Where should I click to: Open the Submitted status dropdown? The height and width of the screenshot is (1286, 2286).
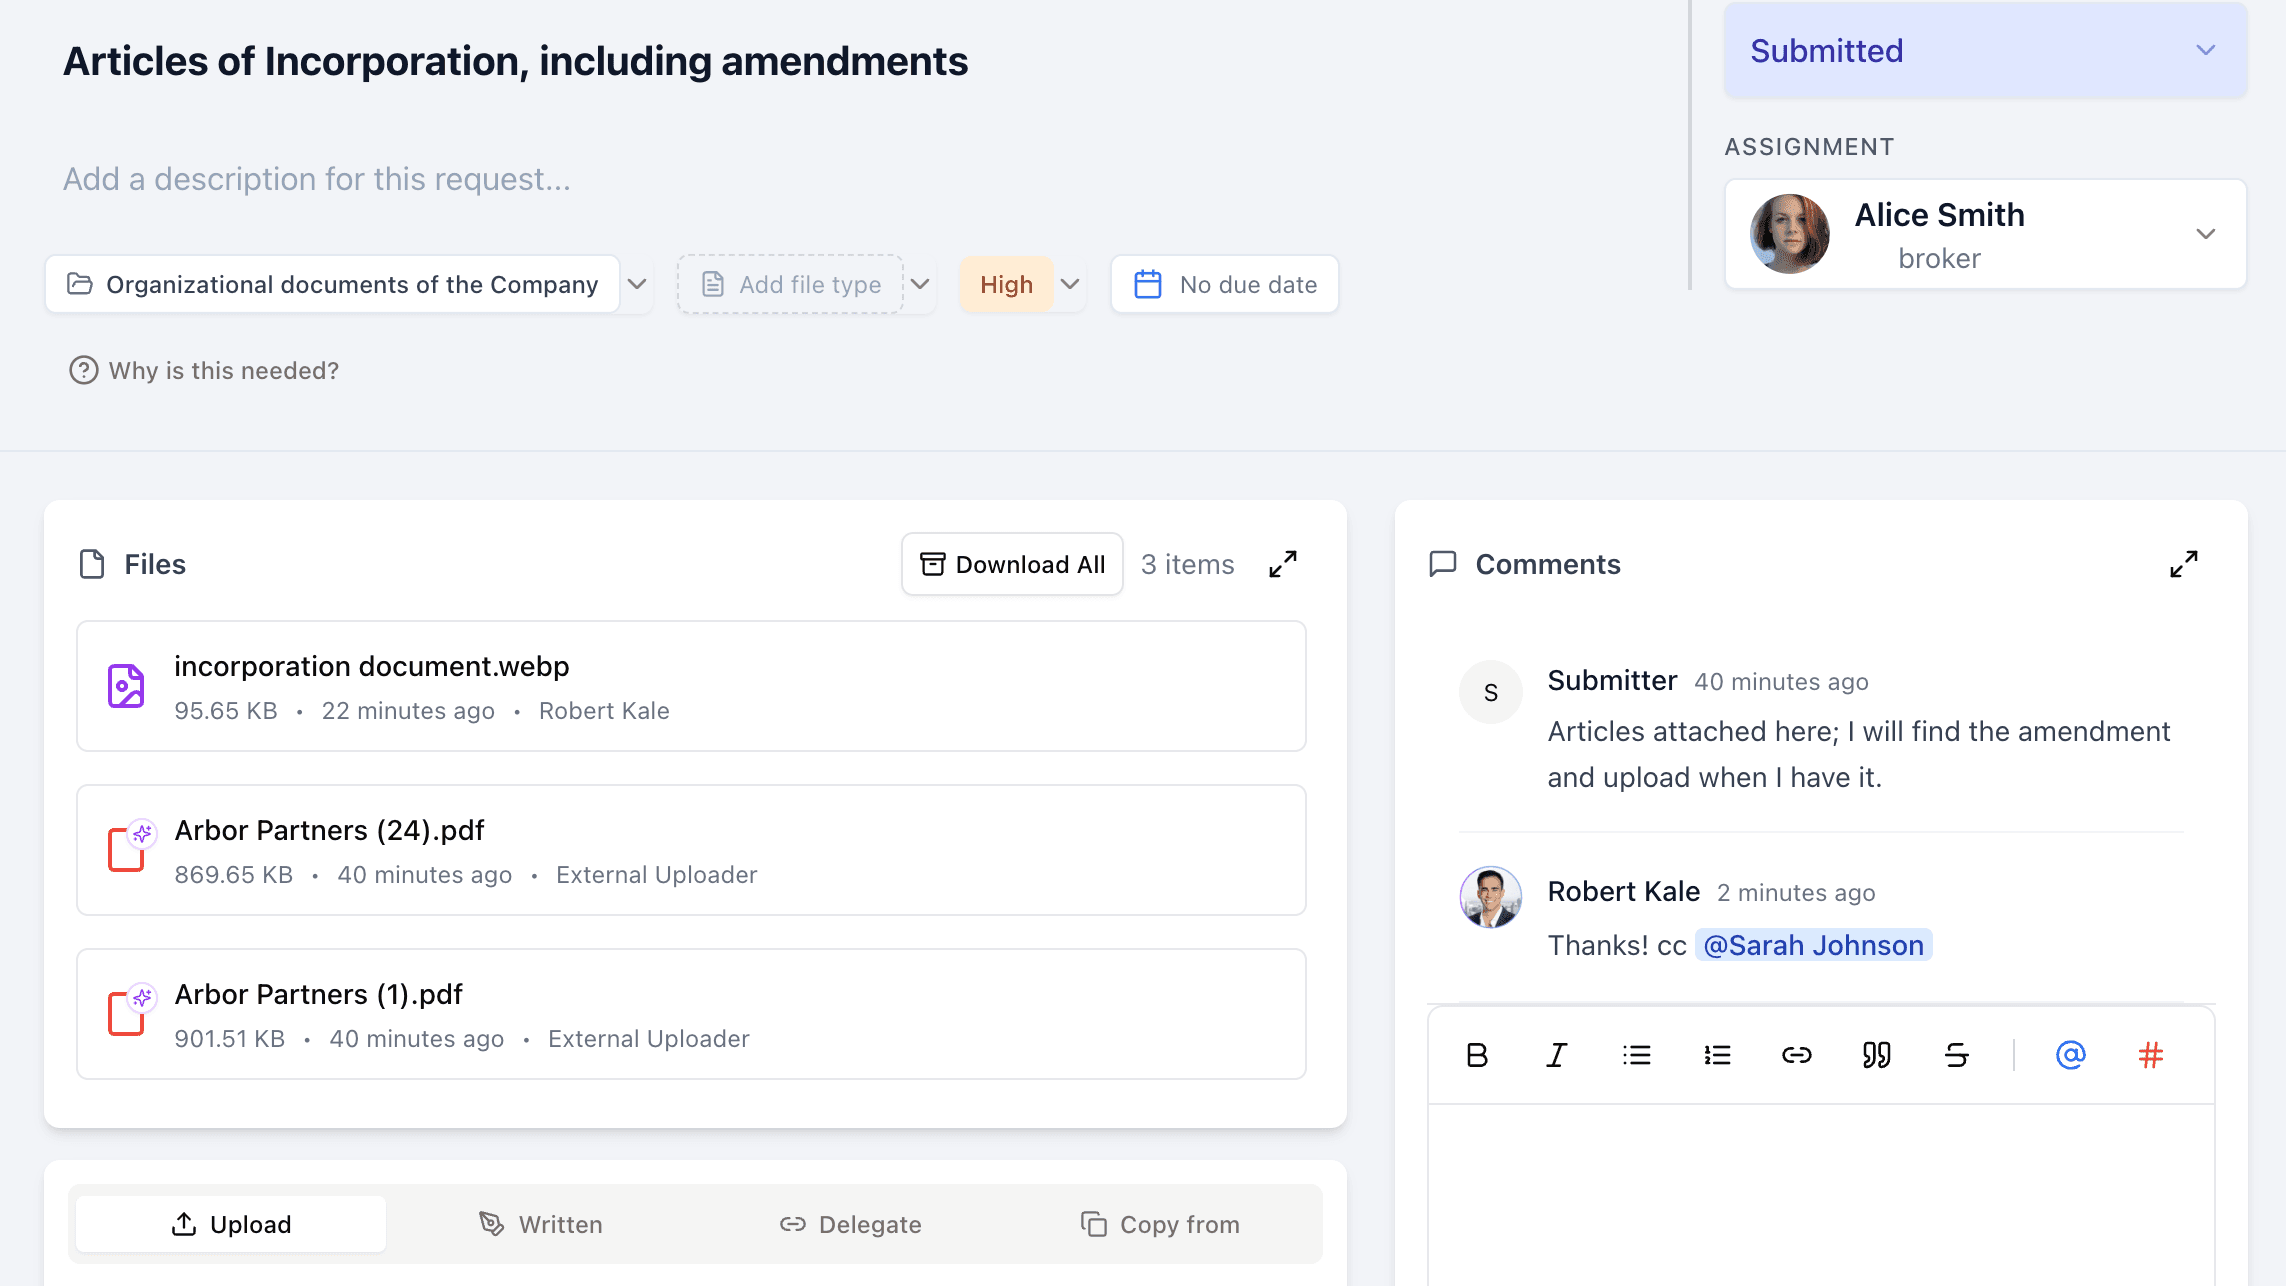tap(2205, 50)
